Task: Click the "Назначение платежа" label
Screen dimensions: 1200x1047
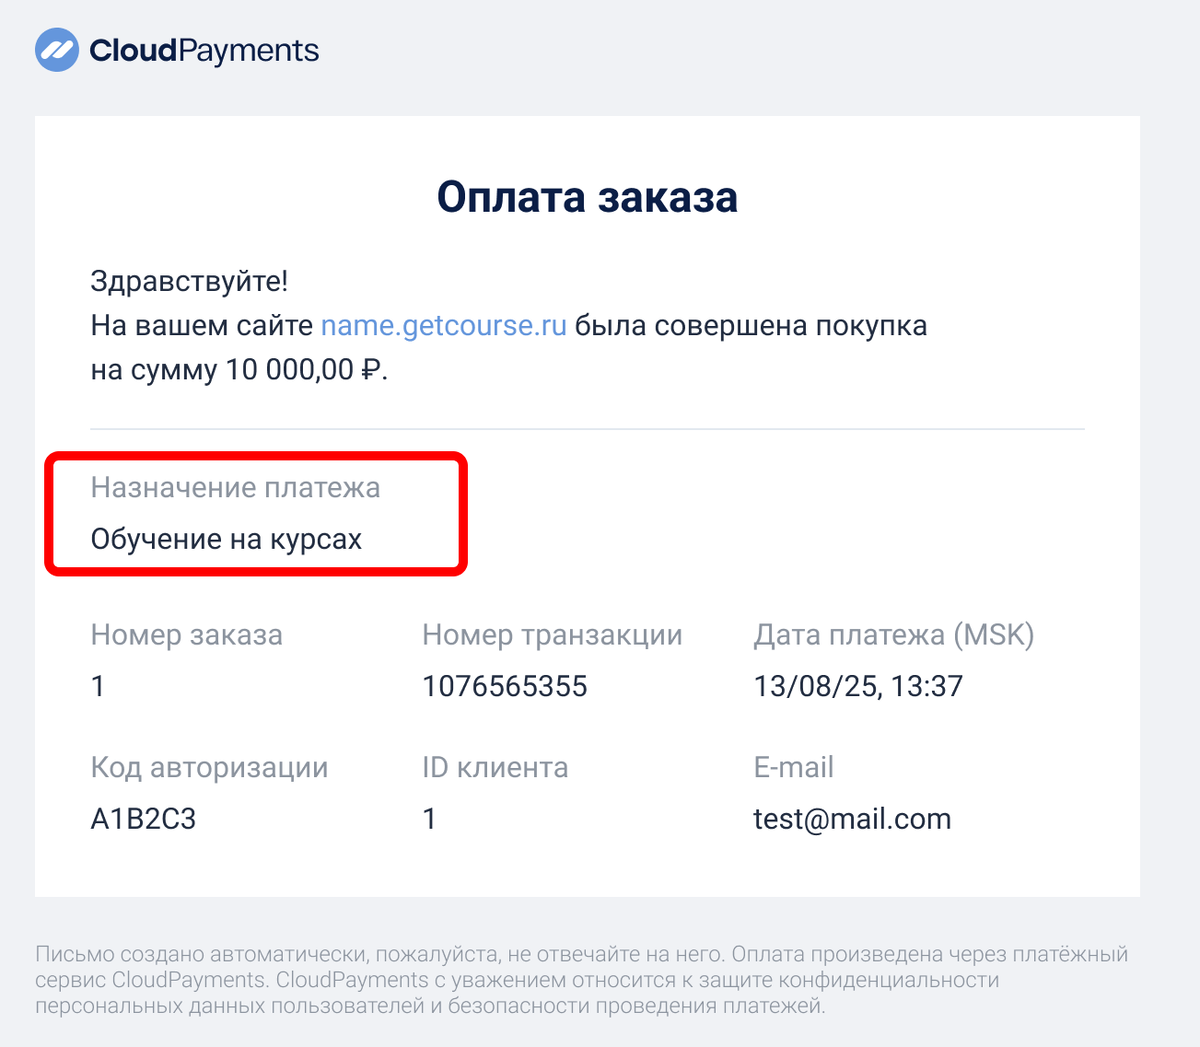Action: pyautogui.click(x=236, y=488)
